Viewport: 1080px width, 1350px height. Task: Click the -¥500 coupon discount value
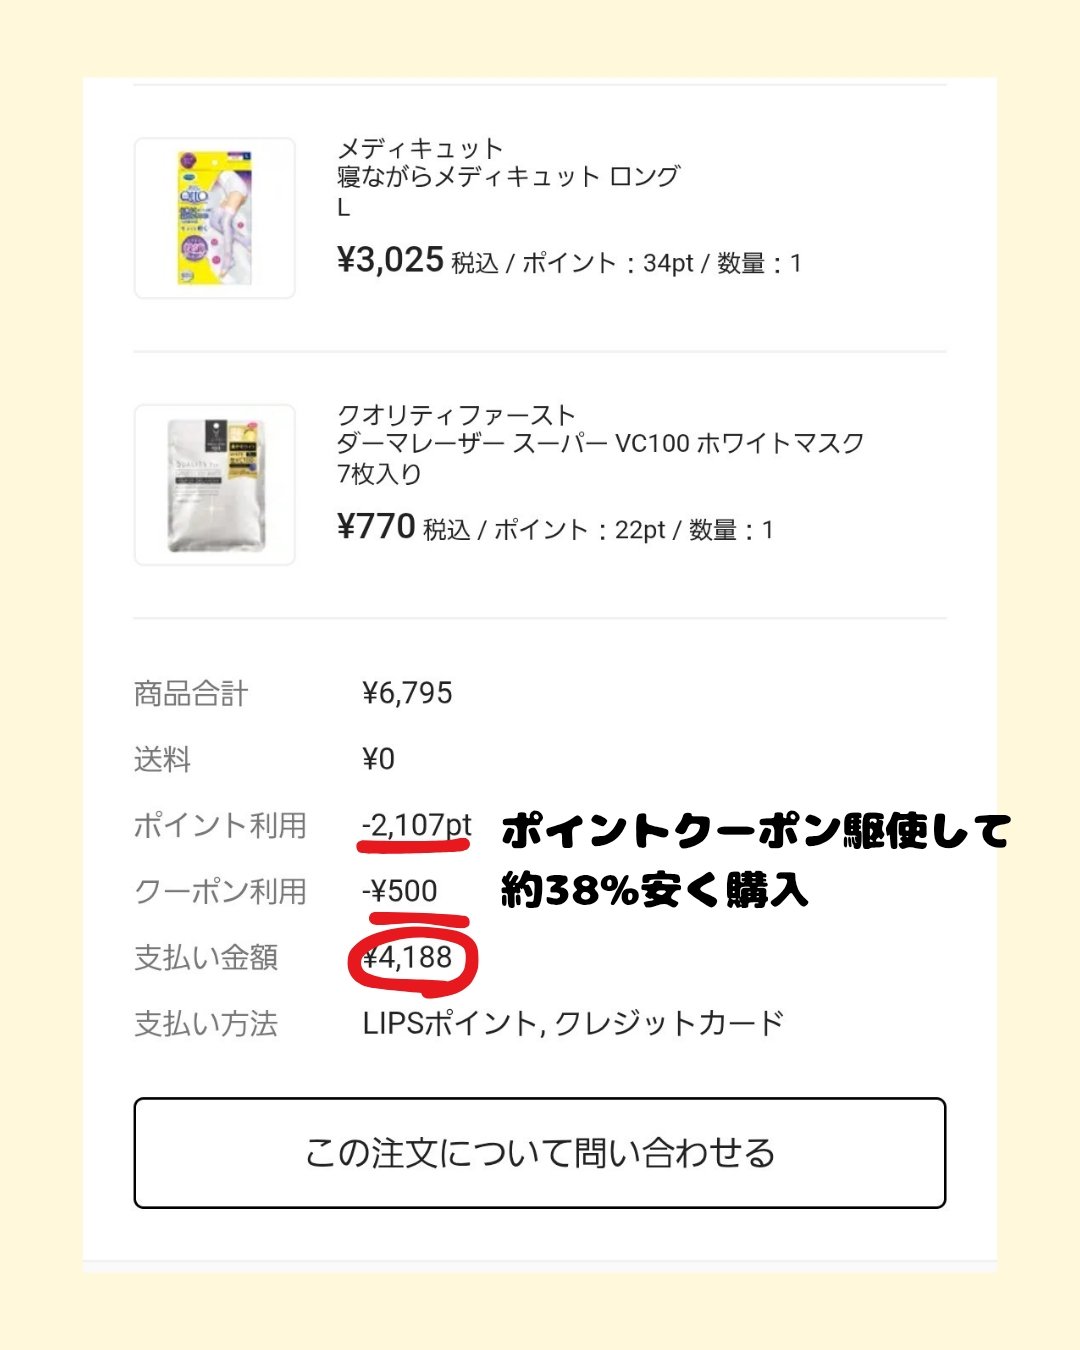tap(398, 891)
